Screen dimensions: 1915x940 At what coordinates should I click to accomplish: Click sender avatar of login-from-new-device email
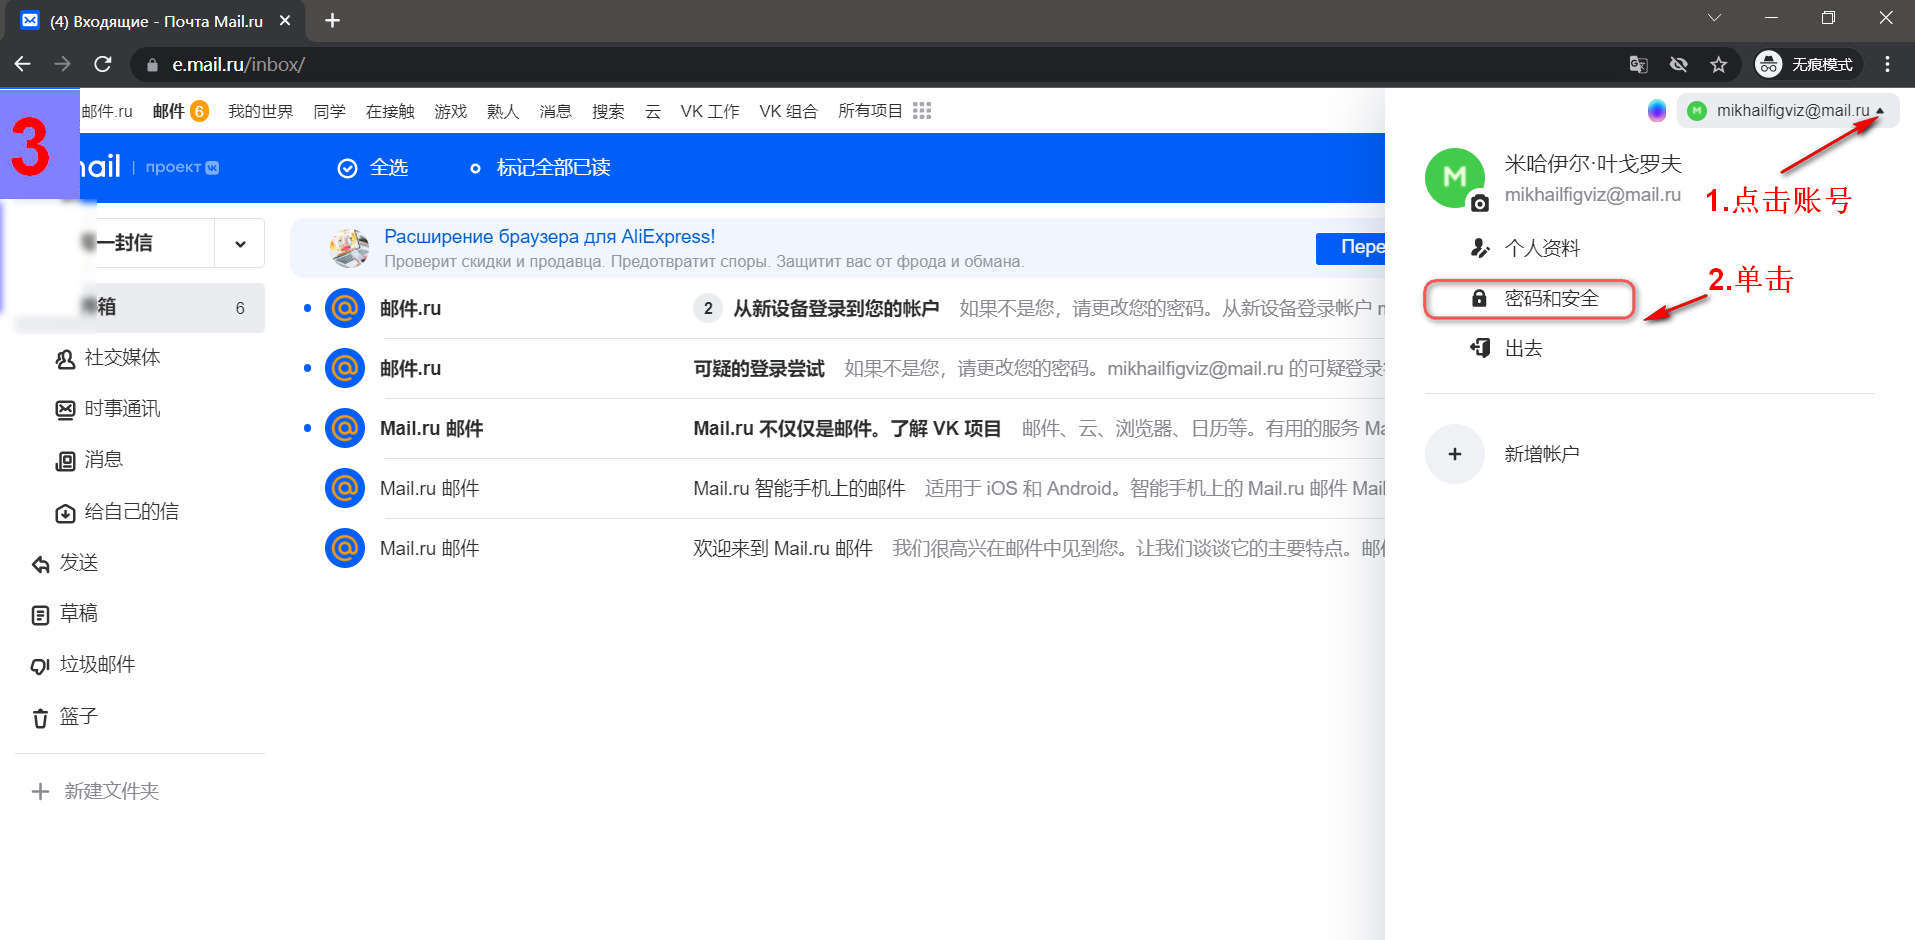(345, 308)
